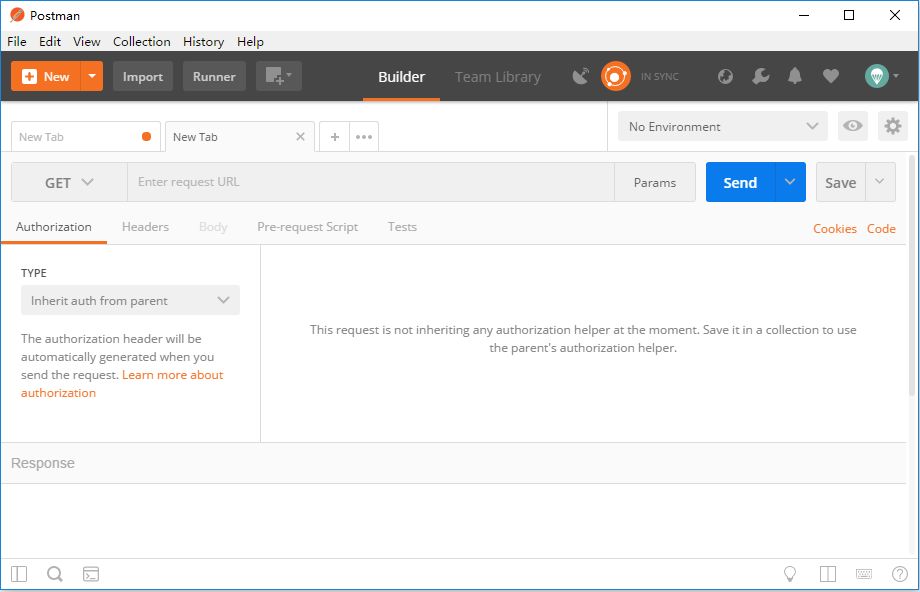Expand the Save button dropdown arrow
This screenshot has width=920, height=592.
[880, 182]
